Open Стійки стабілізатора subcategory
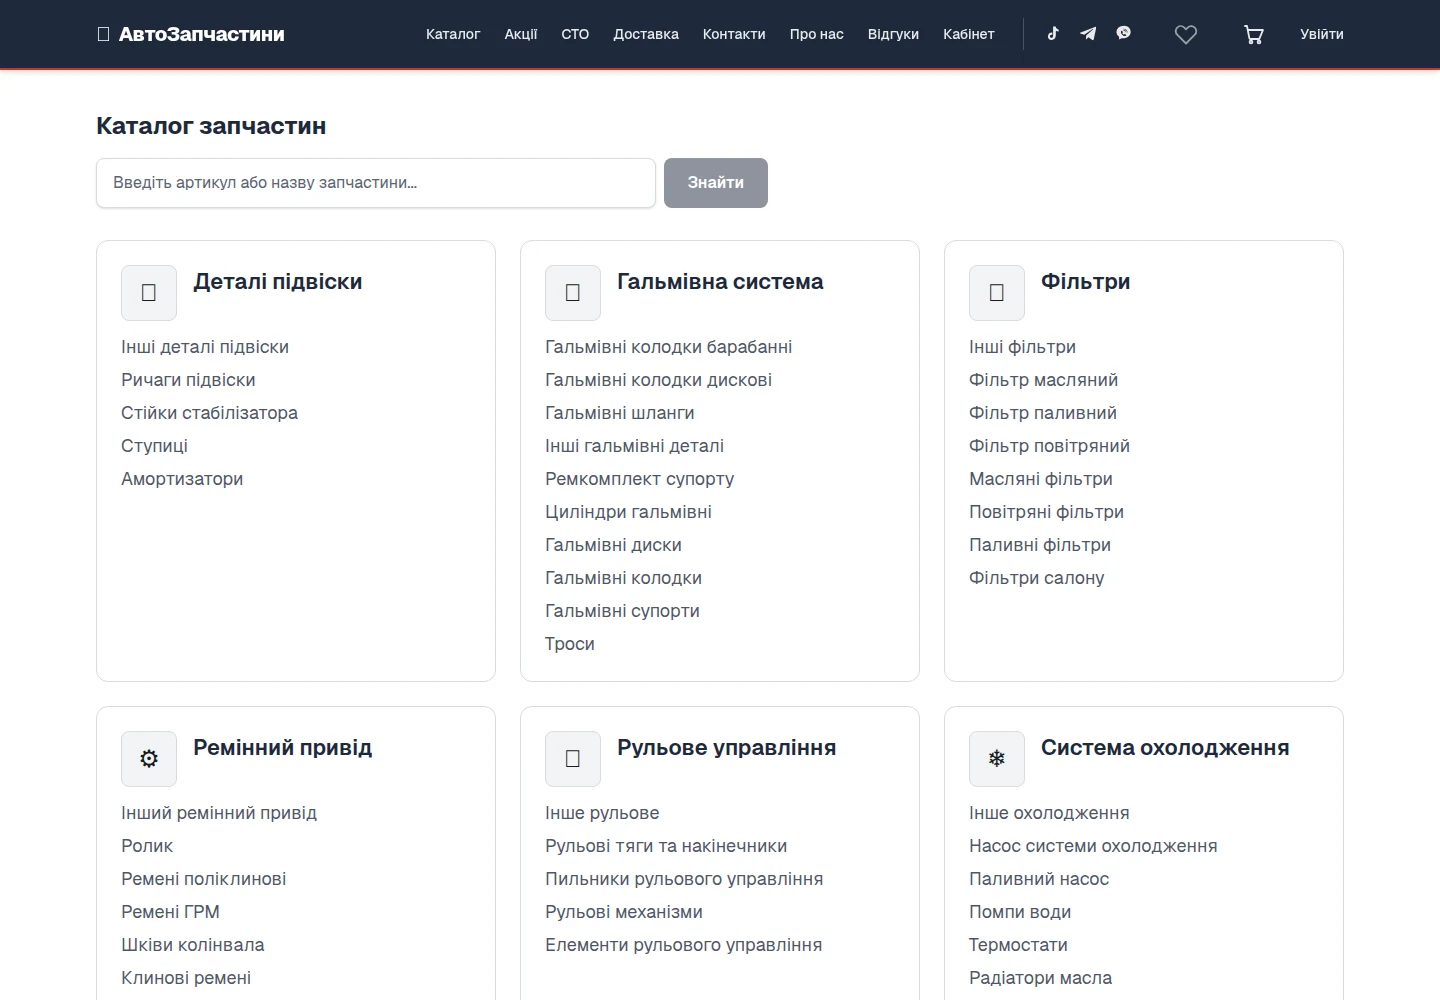The height and width of the screenshot is (1000, 1440). [x=209, y=413]
